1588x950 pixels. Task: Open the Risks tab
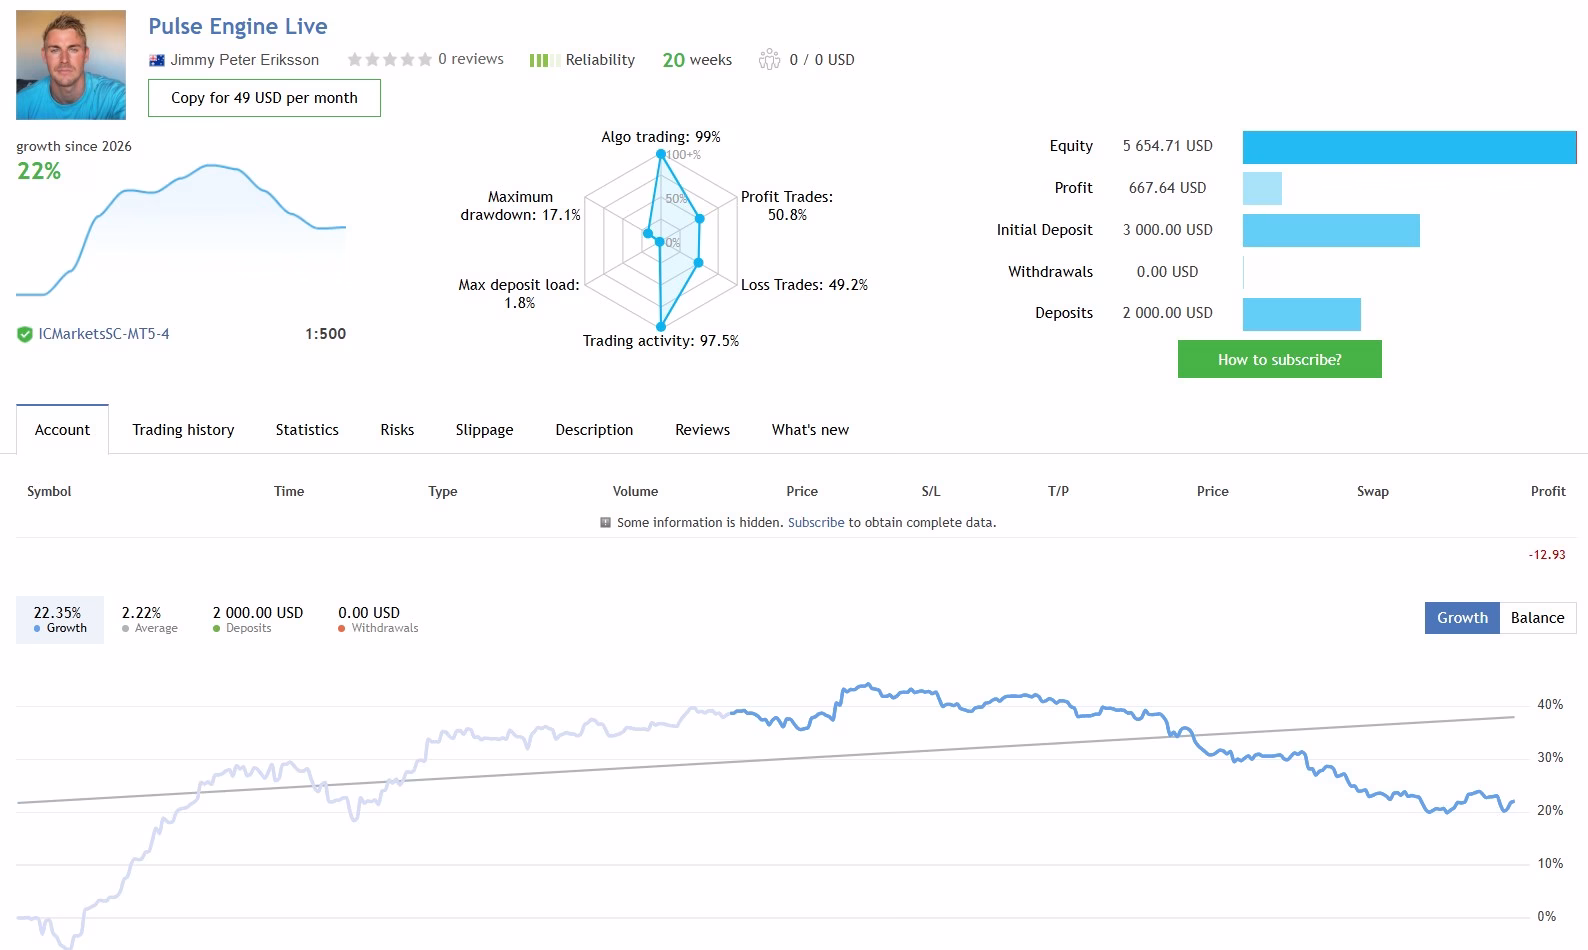pyautogui.click(x=397, y=430)
